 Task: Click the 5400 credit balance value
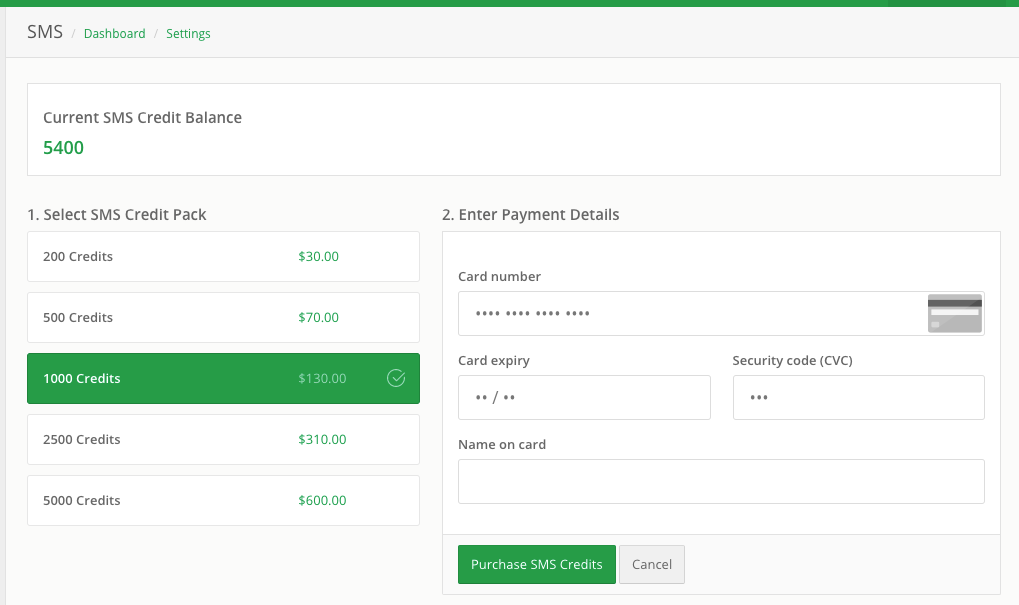coord(63,148)
